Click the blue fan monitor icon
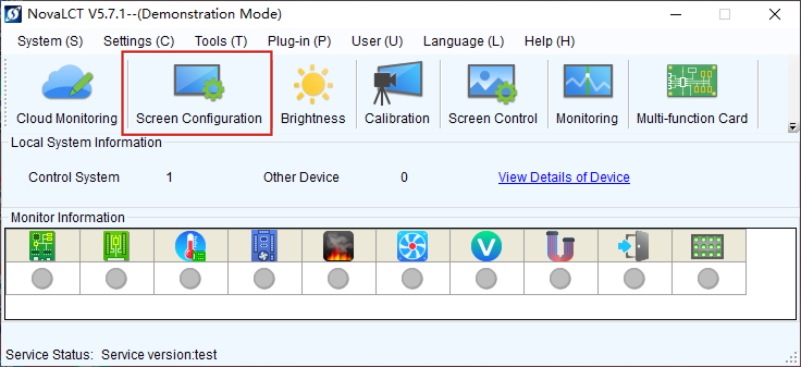Viewport: 801px width, 367px height. click(x=412, y=246)
